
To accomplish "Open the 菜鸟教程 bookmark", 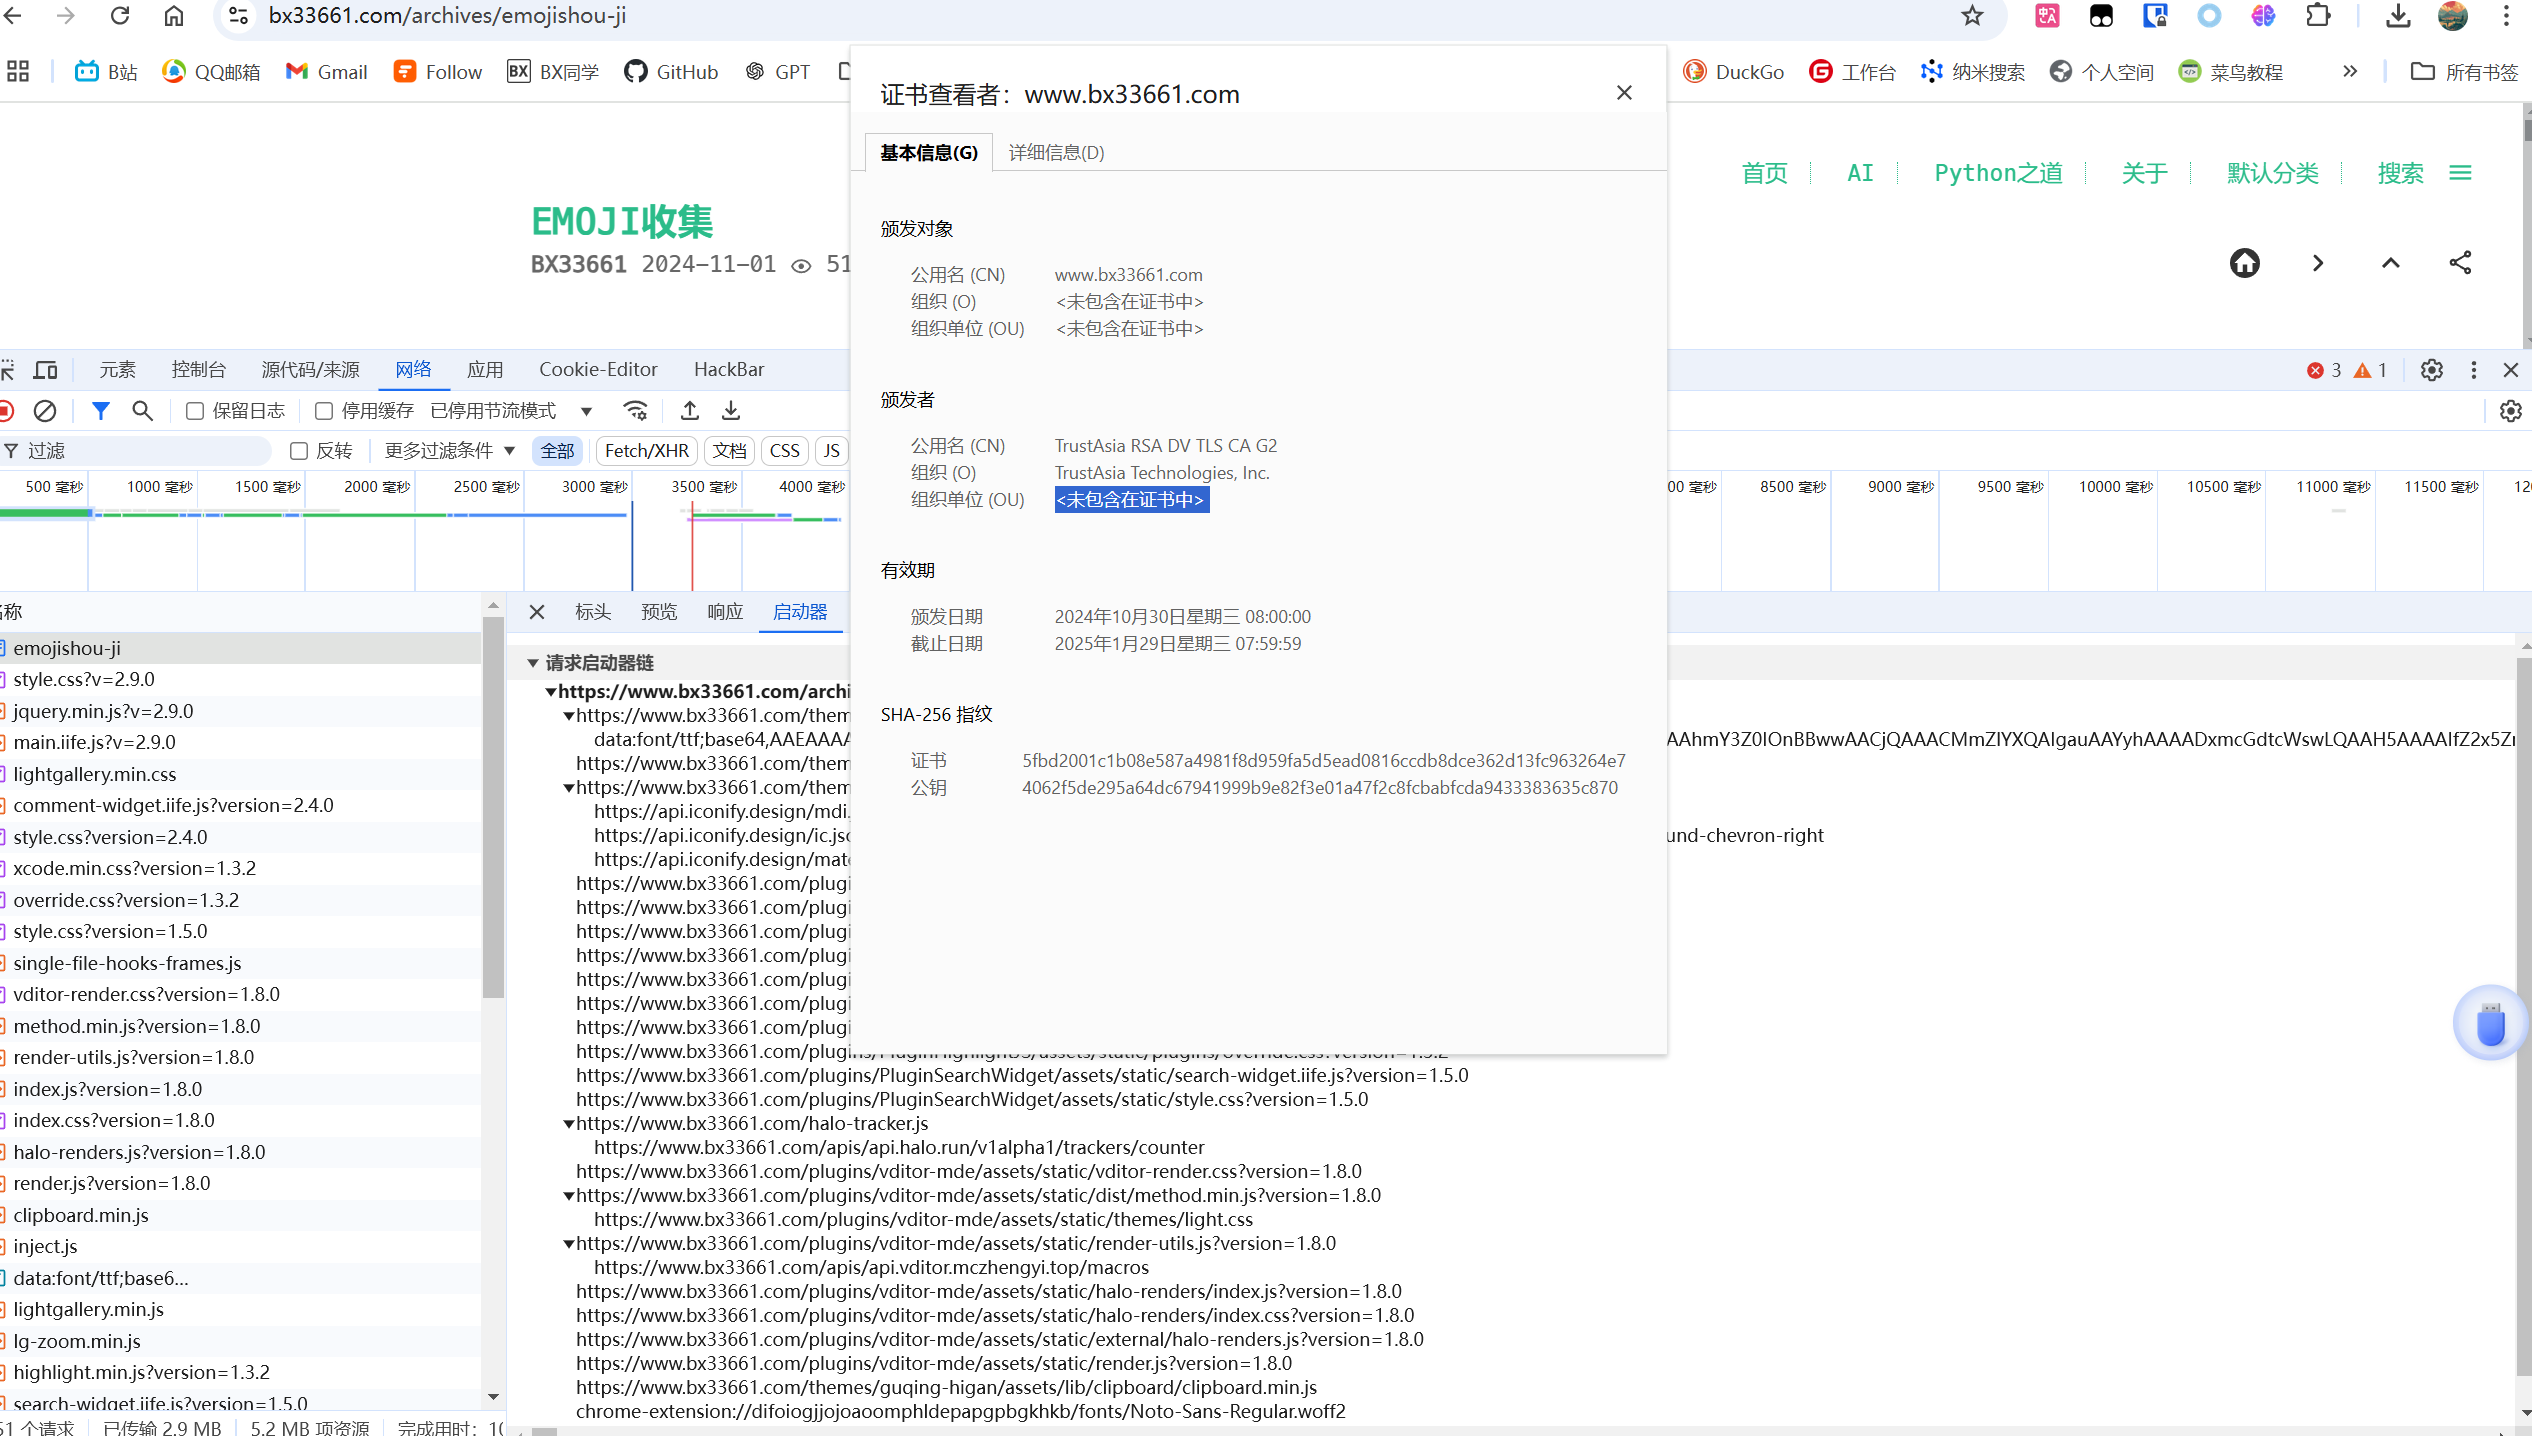I will [x=2231, y=72].
